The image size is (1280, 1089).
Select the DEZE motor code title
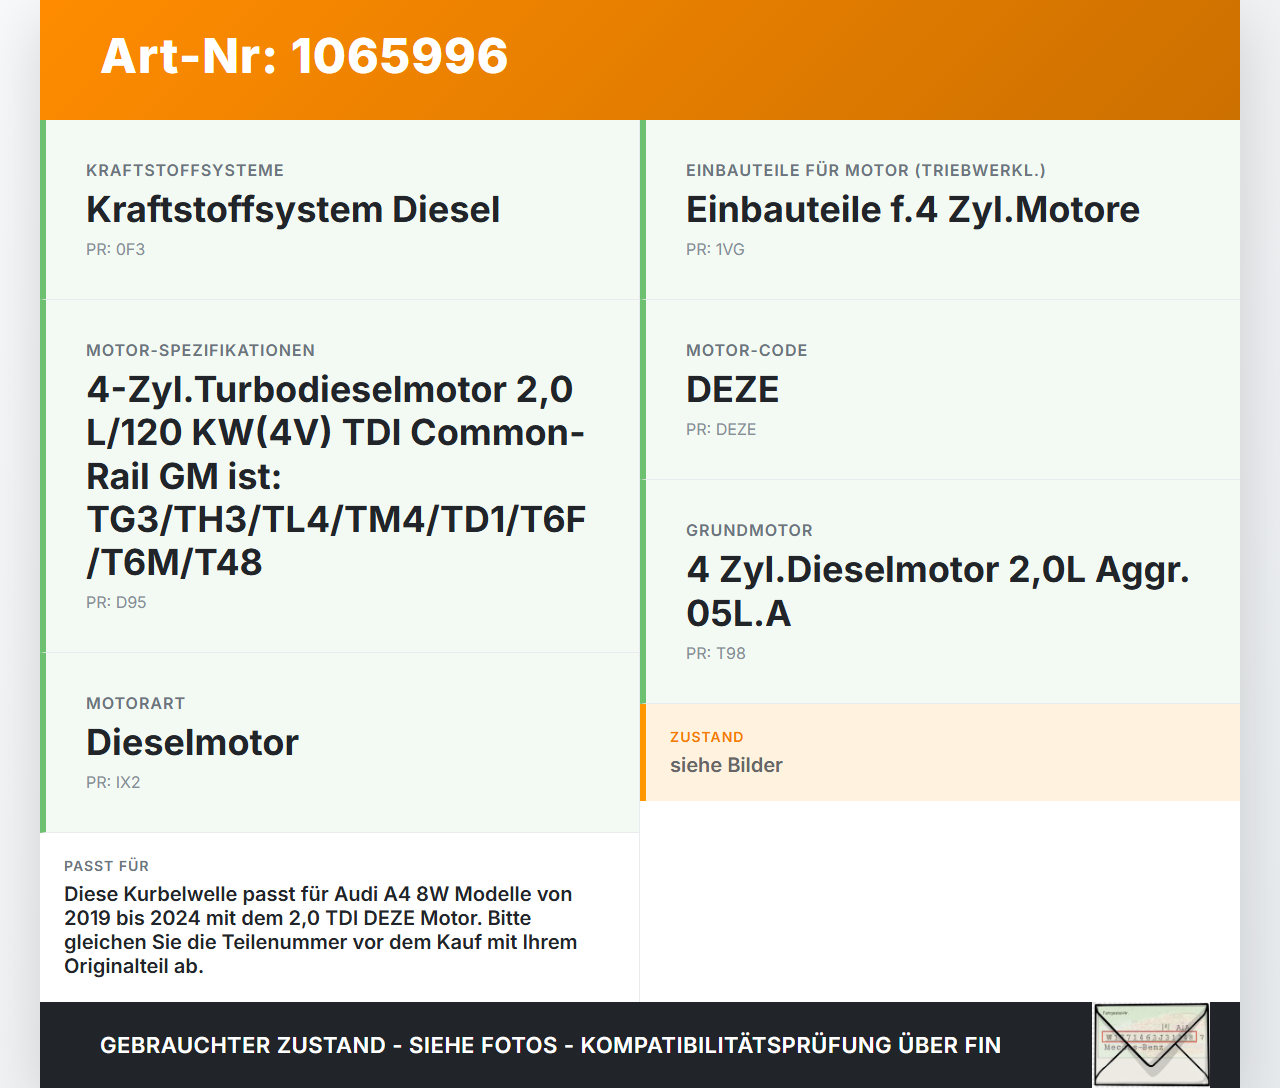pyautogui.click(x=733, y=390)
